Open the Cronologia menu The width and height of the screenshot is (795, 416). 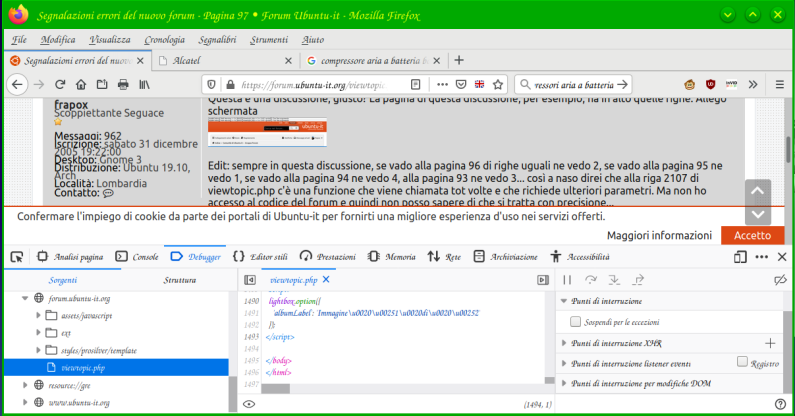(x=164, y=40)
